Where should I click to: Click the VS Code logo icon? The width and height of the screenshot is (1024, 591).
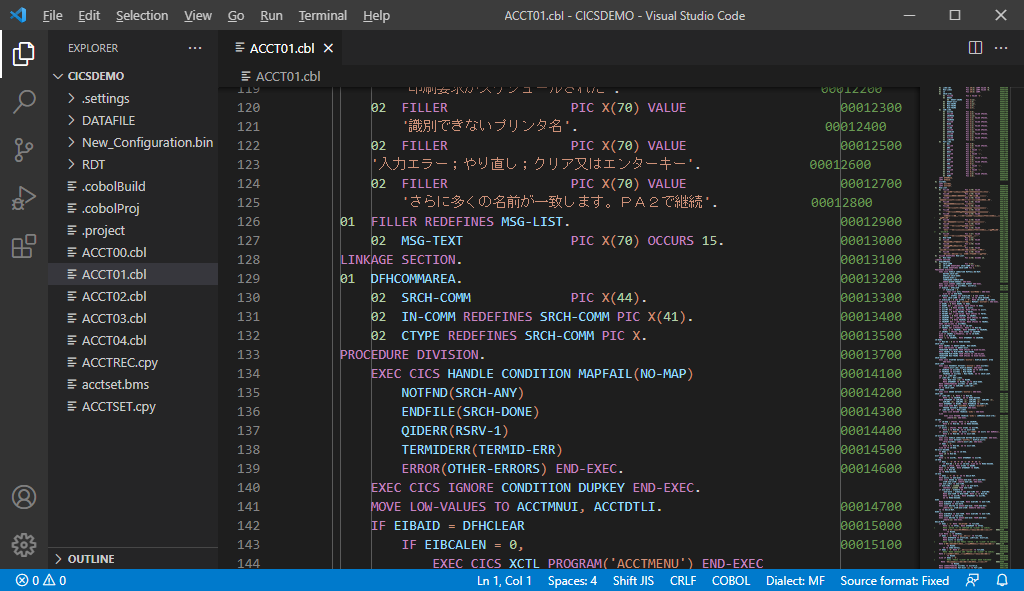(x=18, y=15)
